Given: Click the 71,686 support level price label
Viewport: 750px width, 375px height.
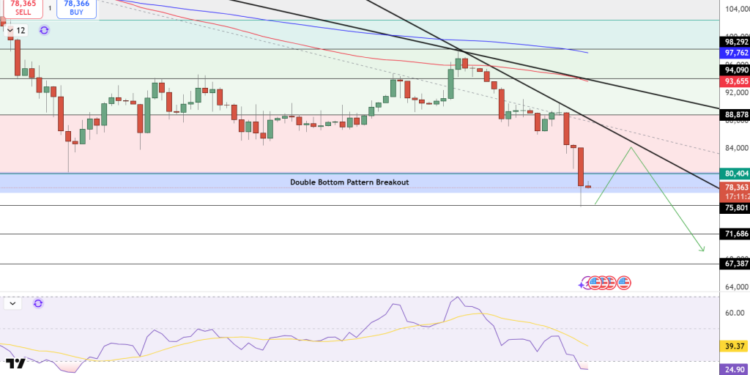Looking at the screenshot, I should [736, 233].
